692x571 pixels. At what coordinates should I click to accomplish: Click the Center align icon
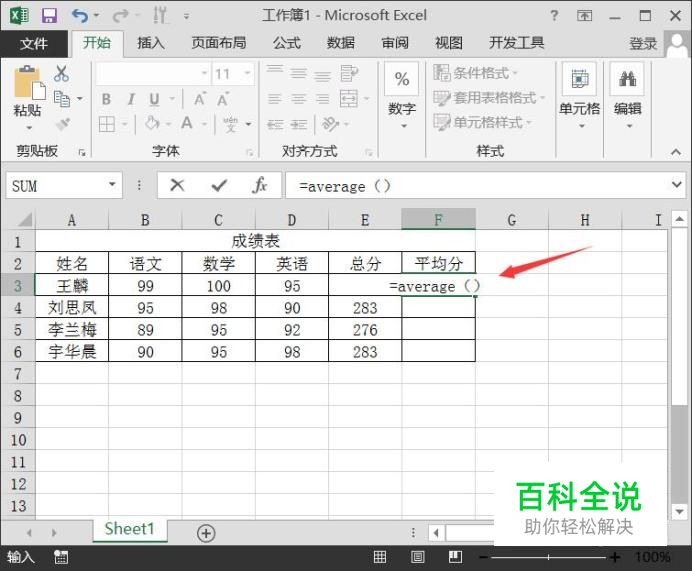tap(299, 99)
